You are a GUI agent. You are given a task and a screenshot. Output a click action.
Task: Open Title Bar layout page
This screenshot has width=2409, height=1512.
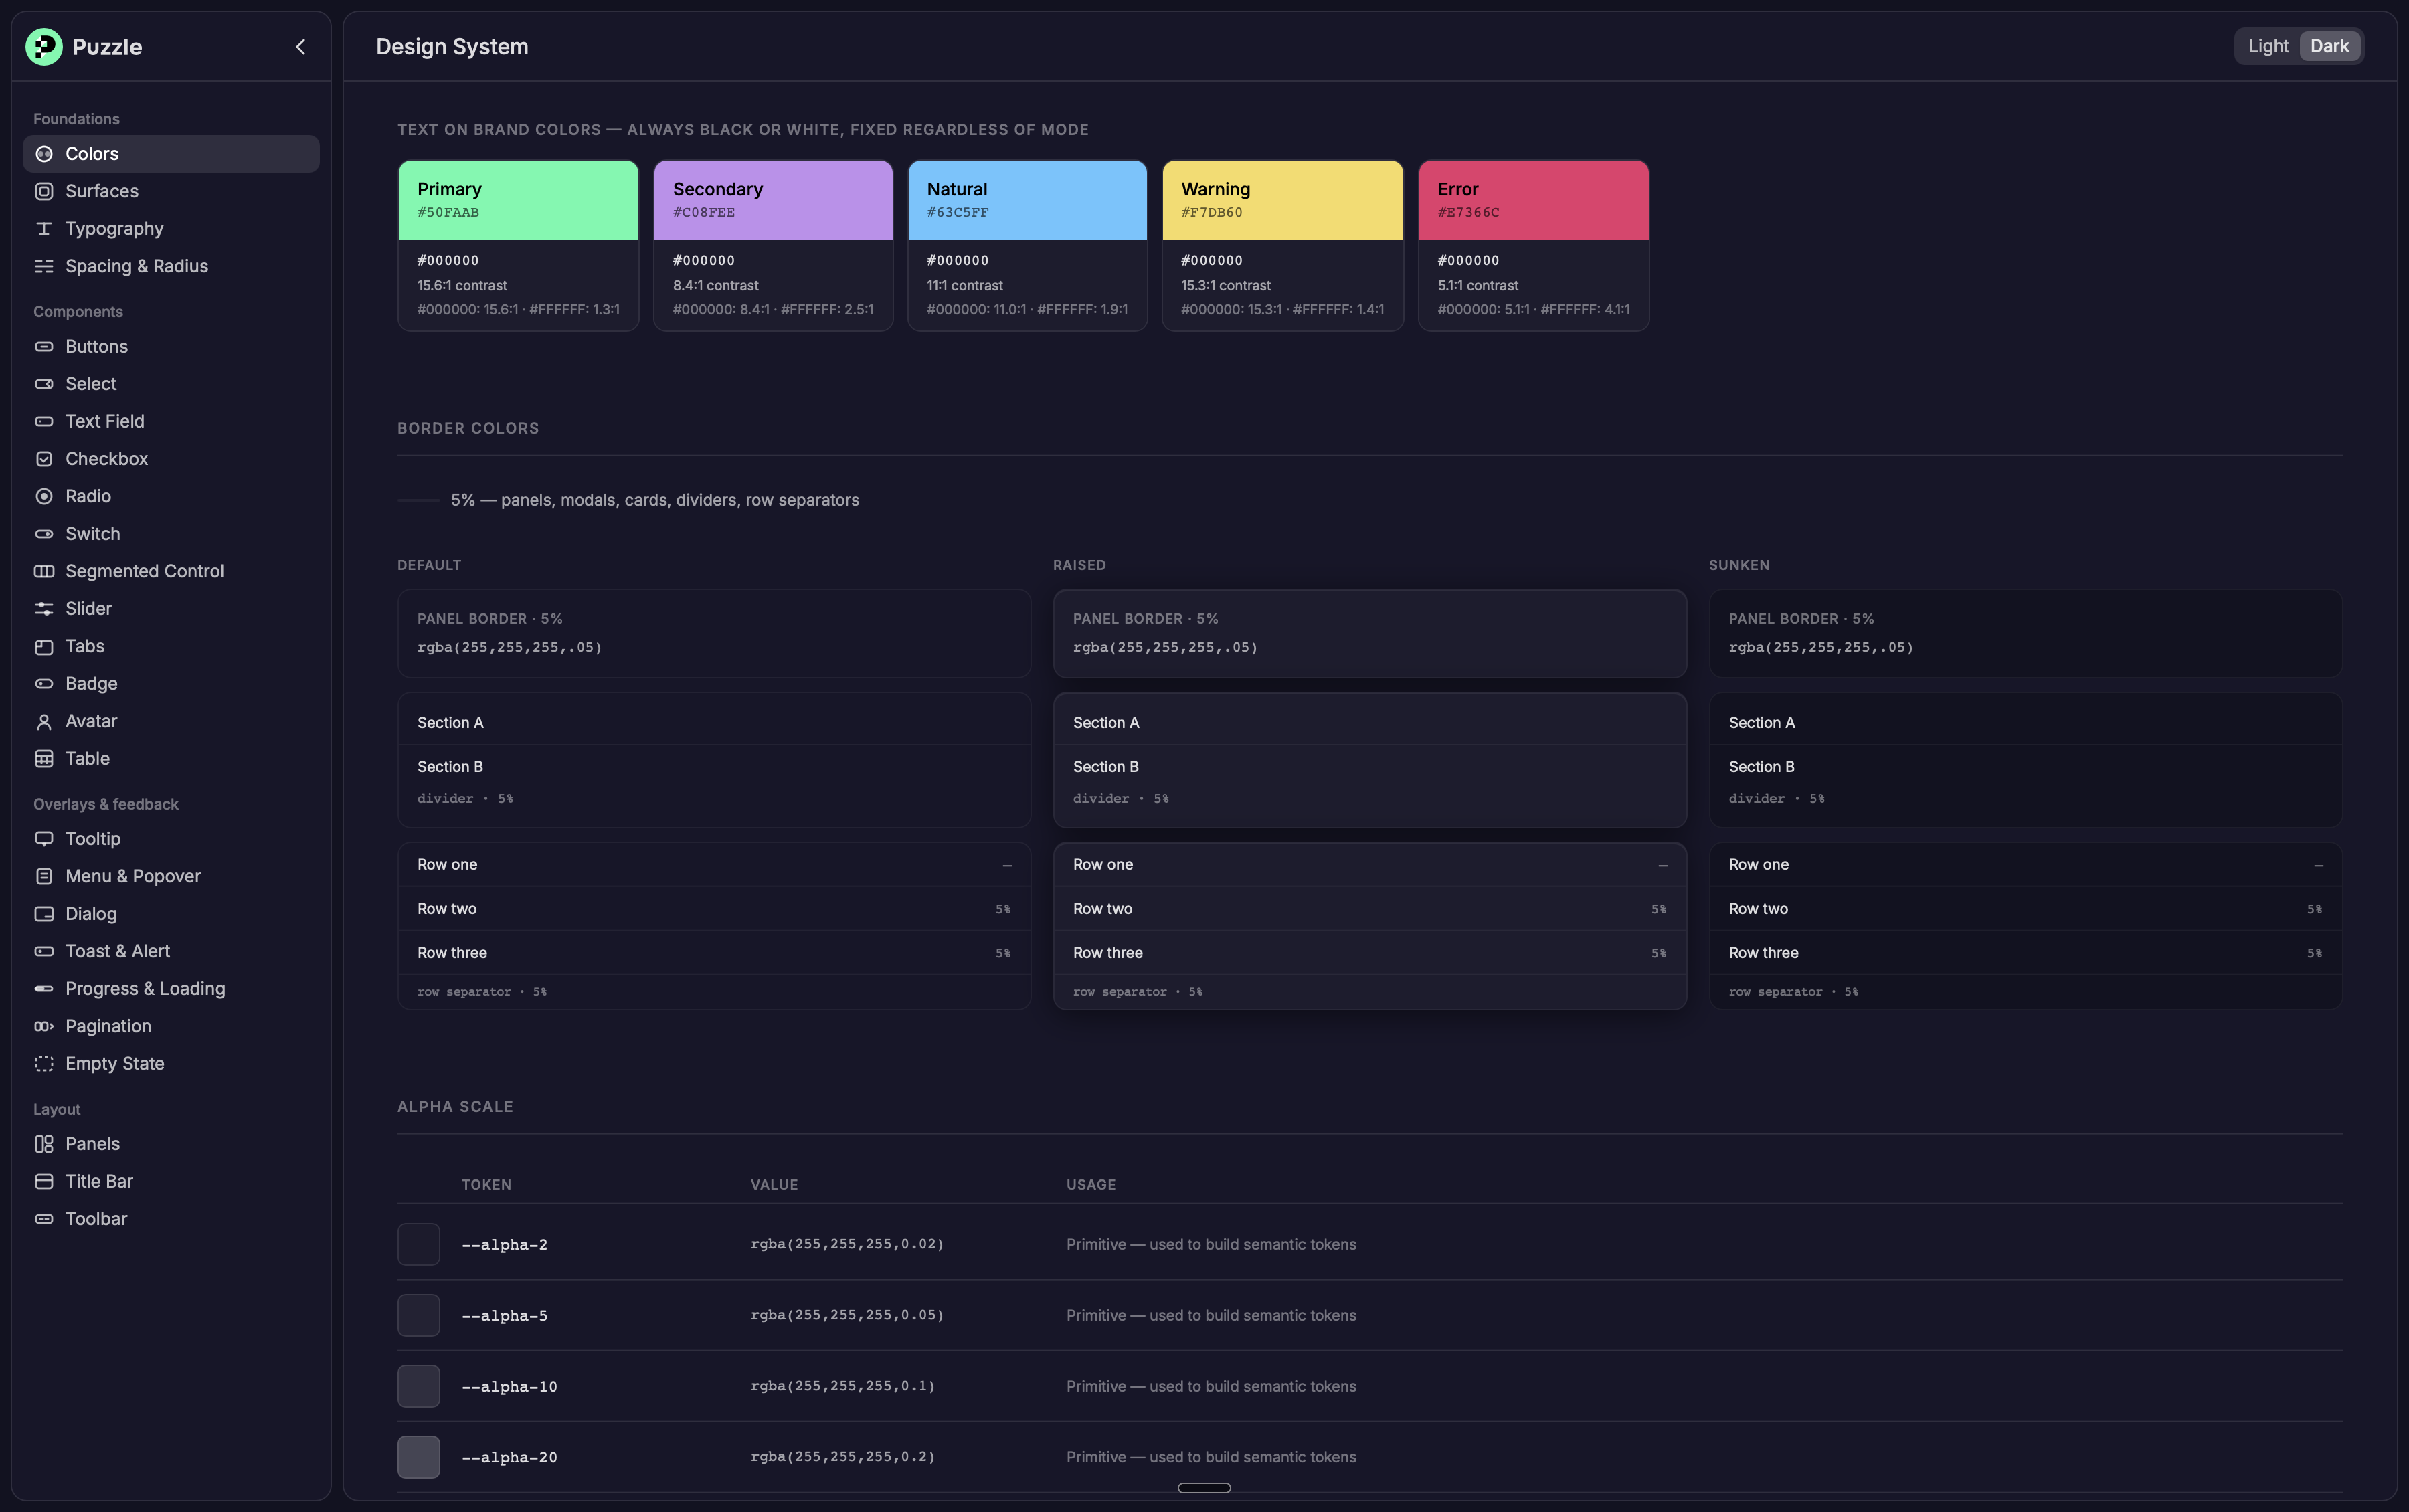click(x=171, y=1182)
